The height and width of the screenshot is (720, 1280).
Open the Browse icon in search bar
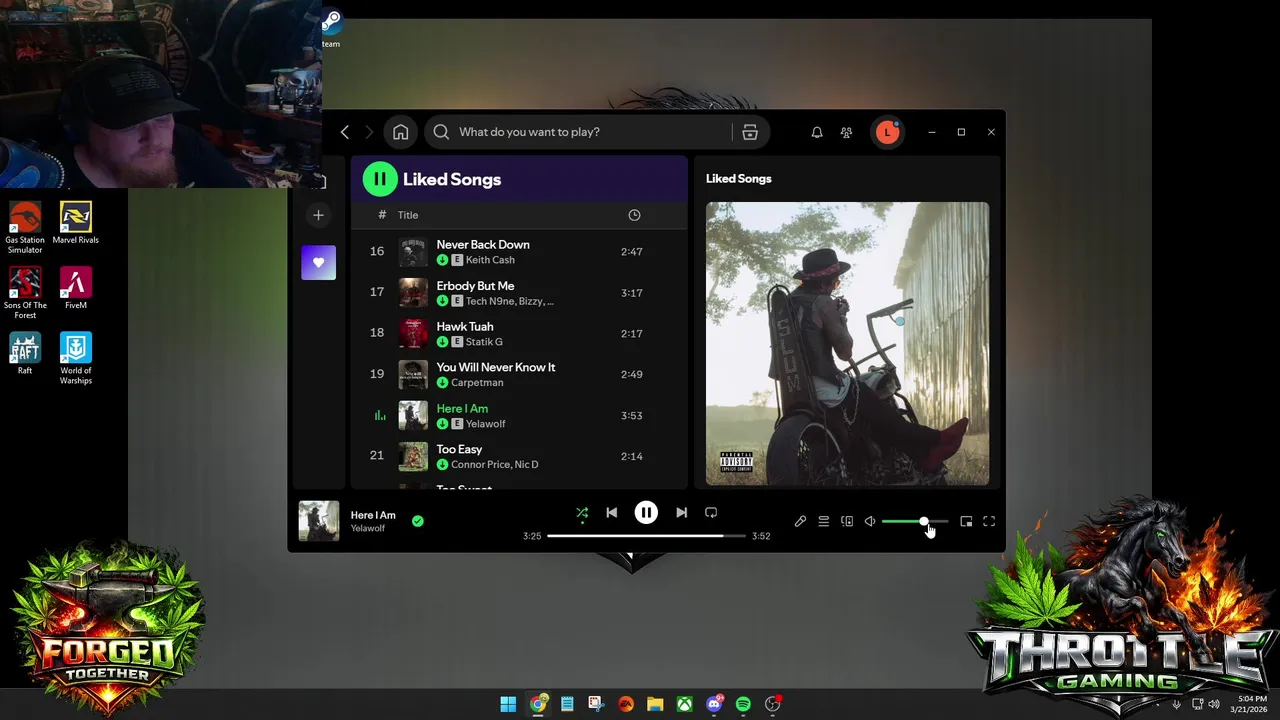click(750, 132)
